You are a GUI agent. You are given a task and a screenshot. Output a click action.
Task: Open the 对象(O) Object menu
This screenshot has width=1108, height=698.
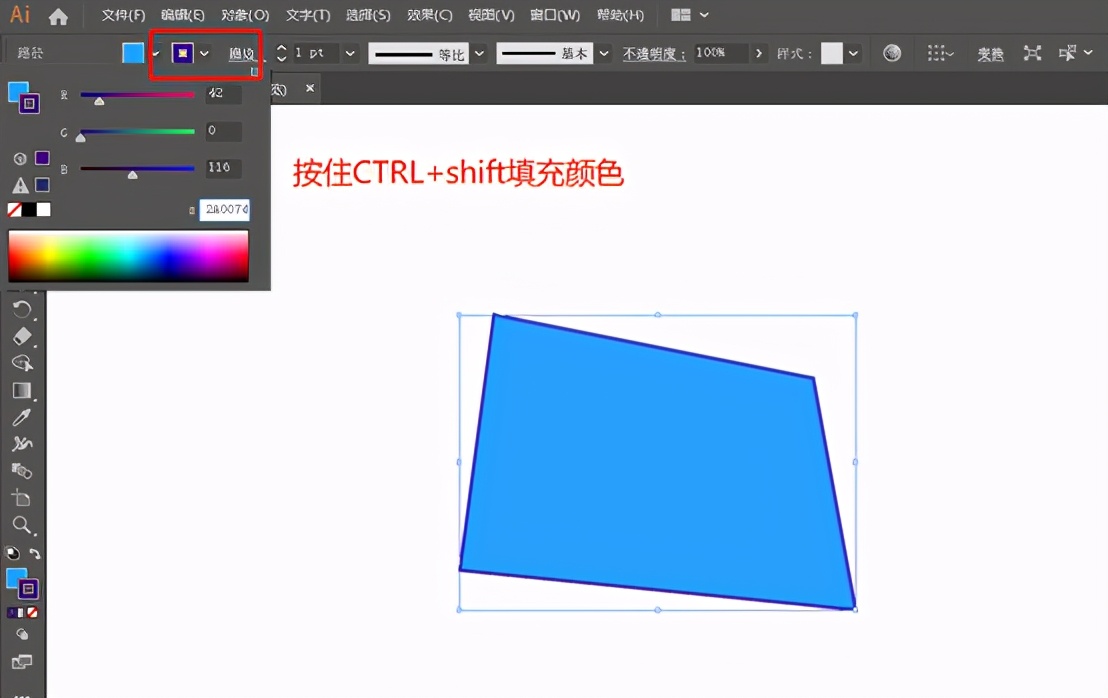coord(244,15)
